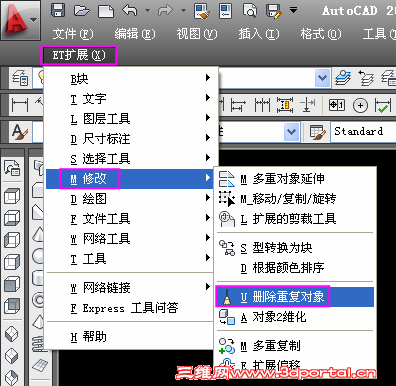
Task: Click the Plot Preview magnifier icon
Action: click(250, 11)
